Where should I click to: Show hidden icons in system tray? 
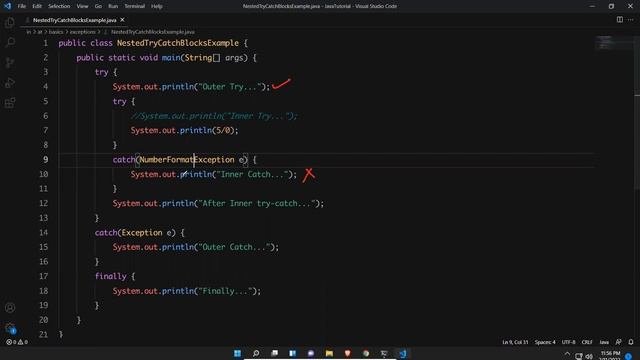point(567,354)
